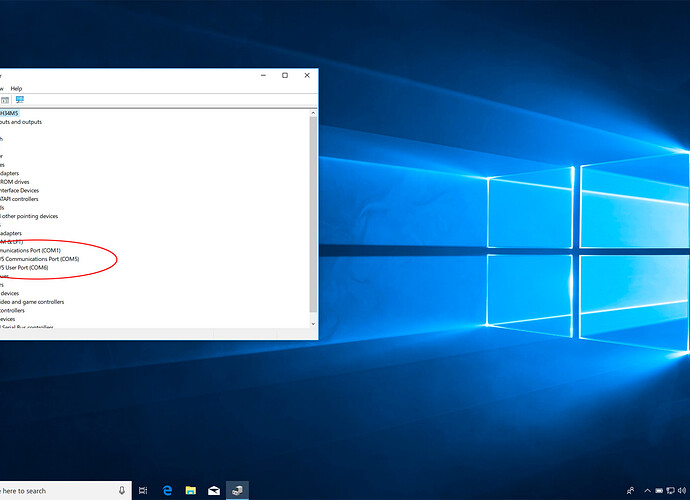Image resolution: width=690 pixels, height=500 pixels.
Task: Show hidden system tray icons
Action: point(648,490)
